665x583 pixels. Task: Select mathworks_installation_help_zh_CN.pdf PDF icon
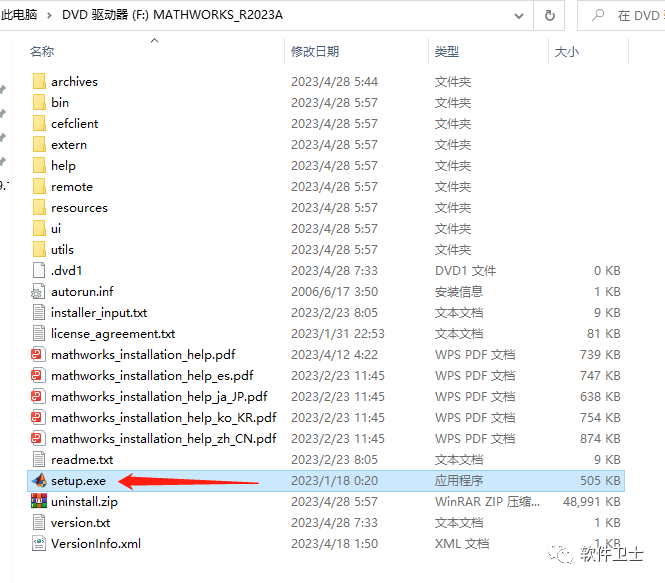click(x=37, y=438)
